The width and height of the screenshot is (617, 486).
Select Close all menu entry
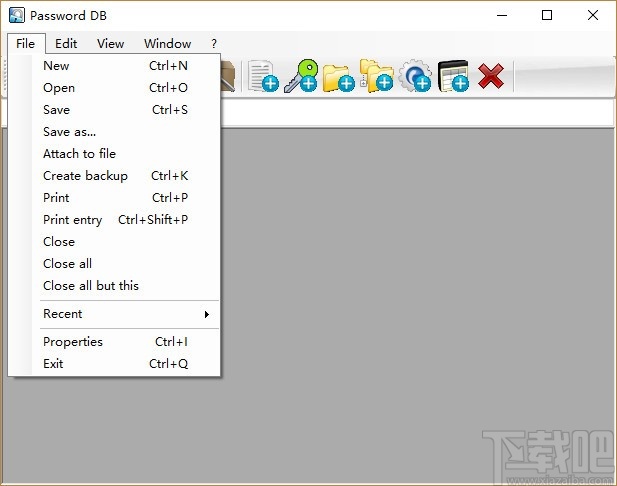pos(114,264)
